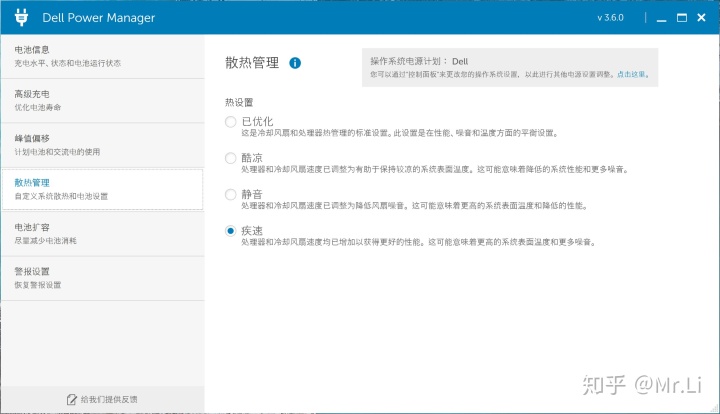The height and width of the screenshot is (414, 720).
Task: Click the 酷凉 description text line
Action: (434, 169)
